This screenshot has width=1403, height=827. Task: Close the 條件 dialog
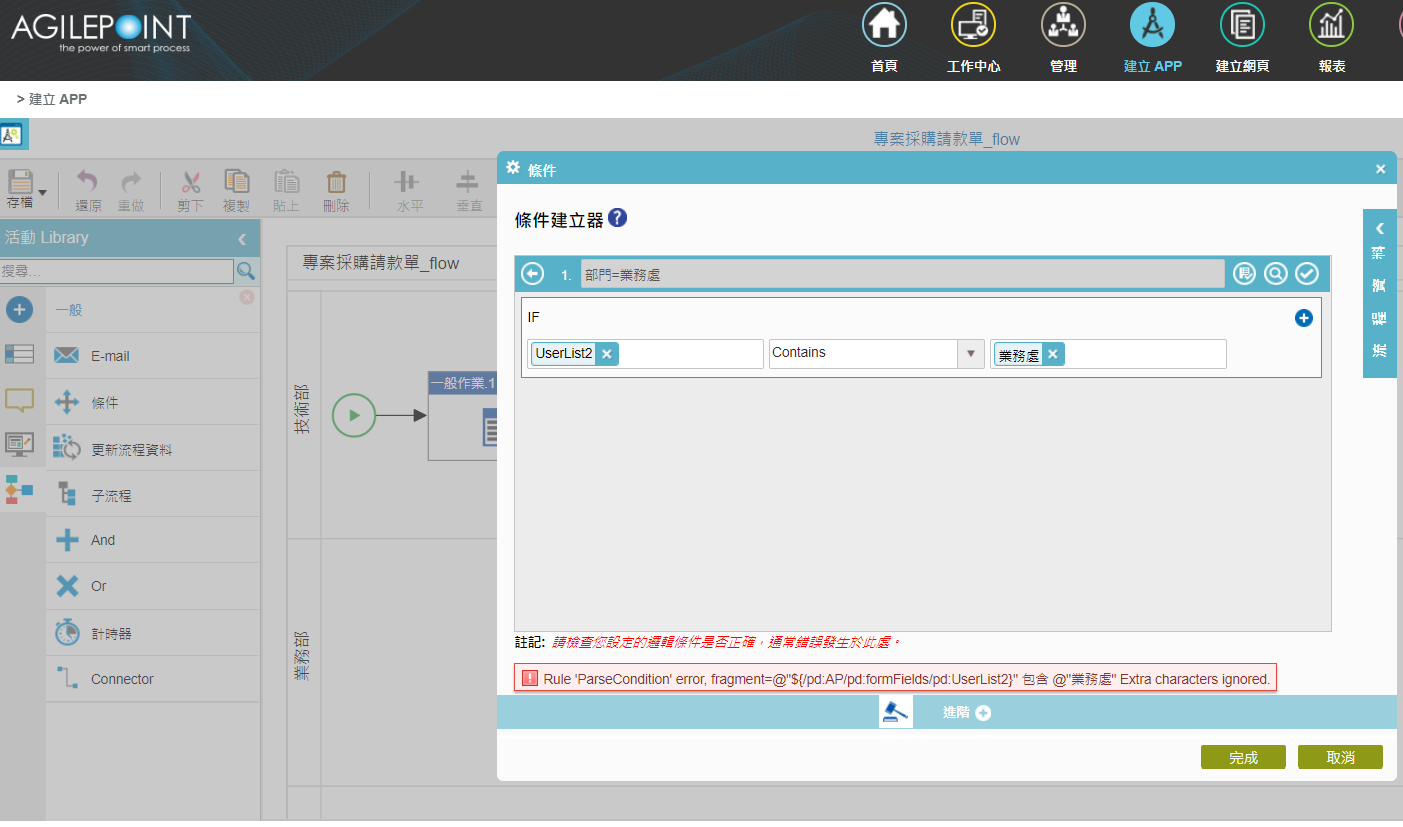[1380, 169]
